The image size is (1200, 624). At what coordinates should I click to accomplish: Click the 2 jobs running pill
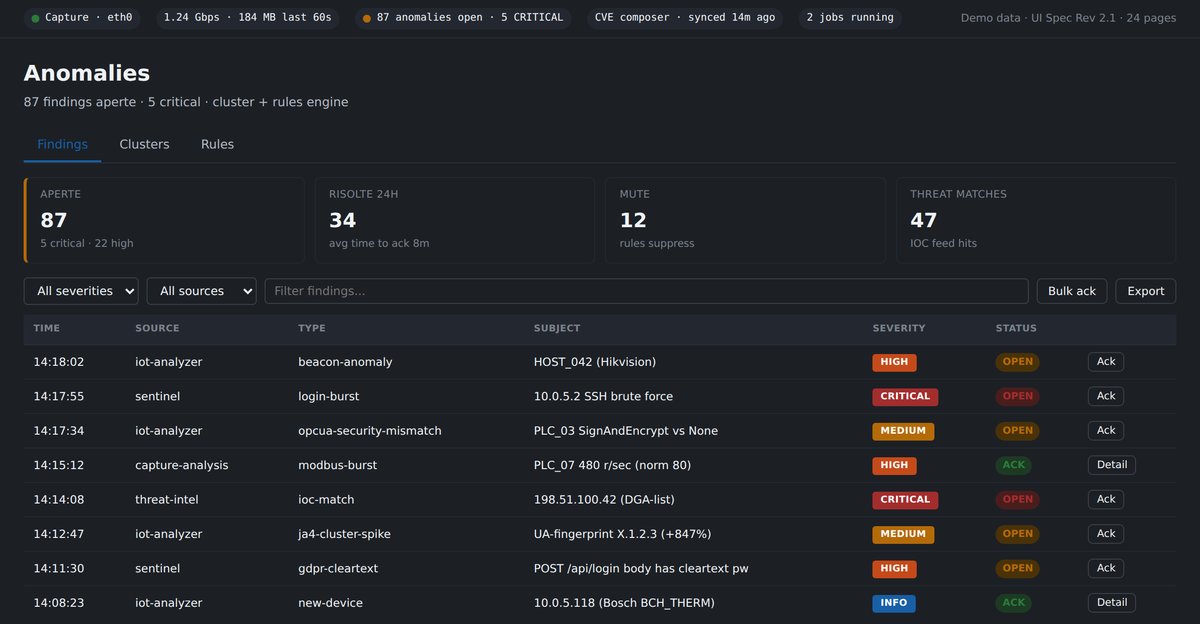pyautogui.click(x=850, y=18)
